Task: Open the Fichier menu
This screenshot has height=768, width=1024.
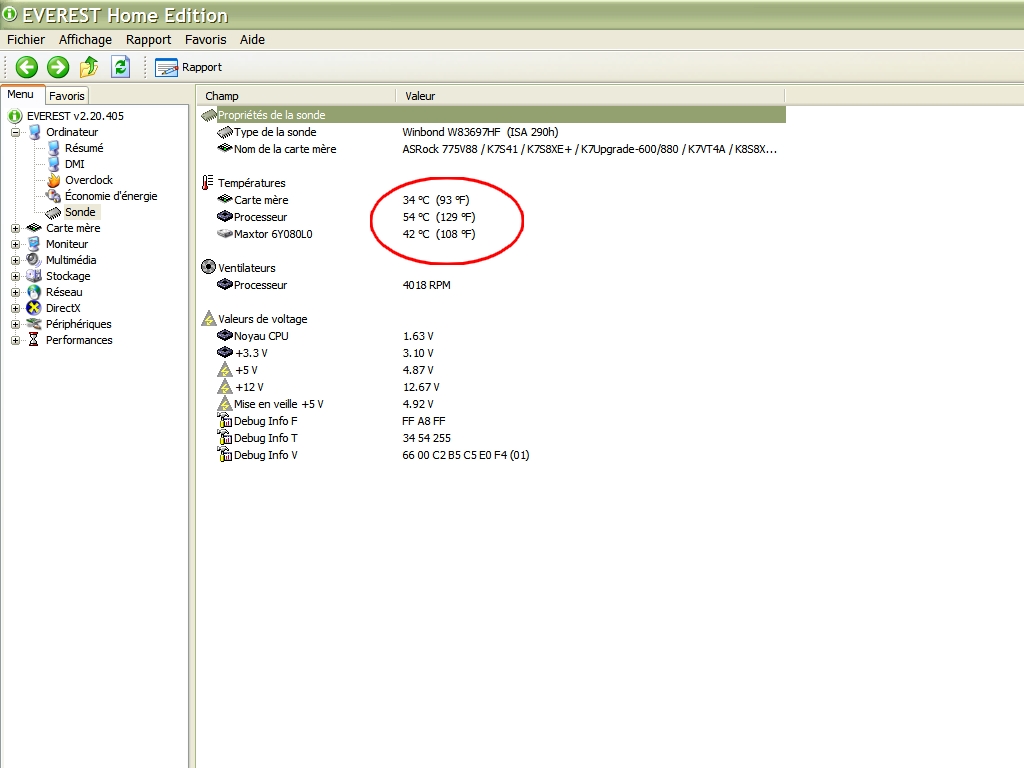Action: click(x=26, y=40)
